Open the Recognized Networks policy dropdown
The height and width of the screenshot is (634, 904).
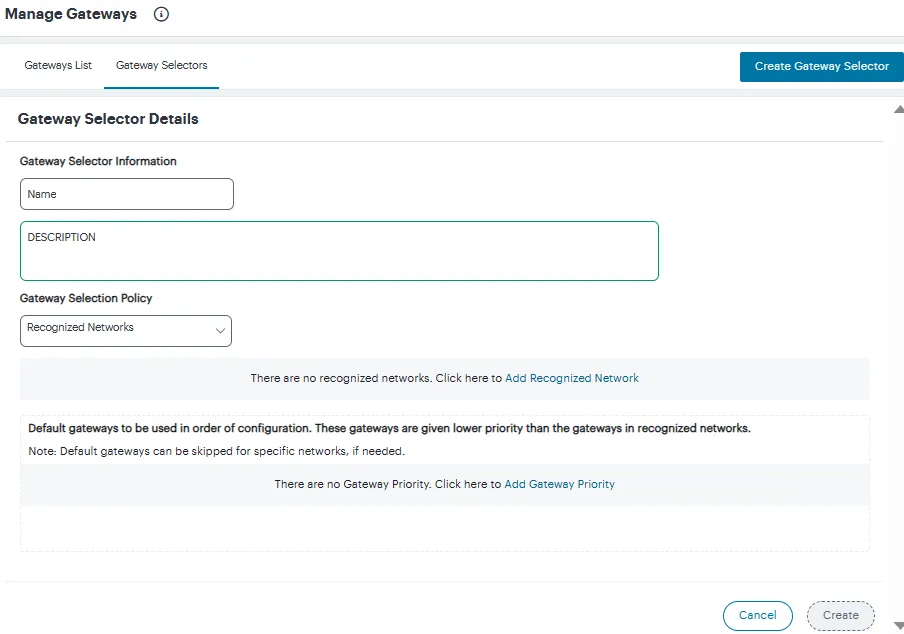(126, 331)
